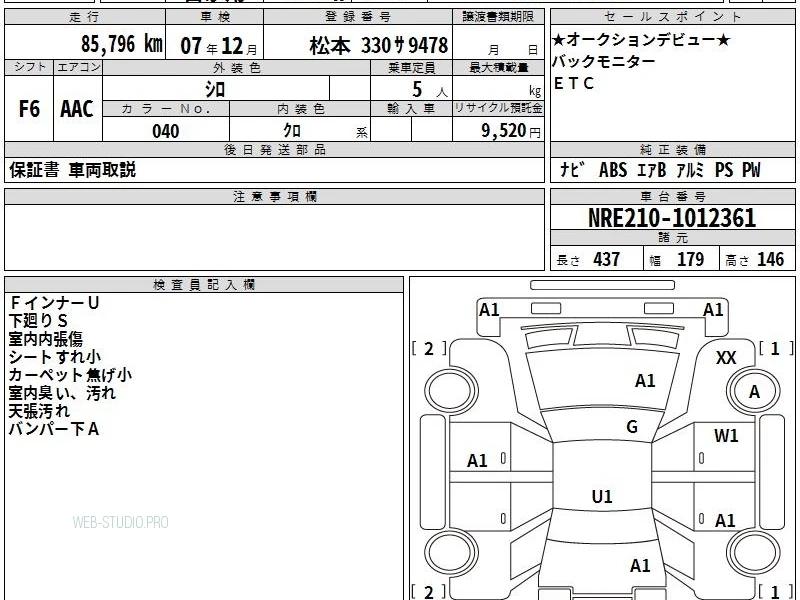The image size is (800, 600).
Task: Select the 内装色 header
Action: (x=300, y=109)
